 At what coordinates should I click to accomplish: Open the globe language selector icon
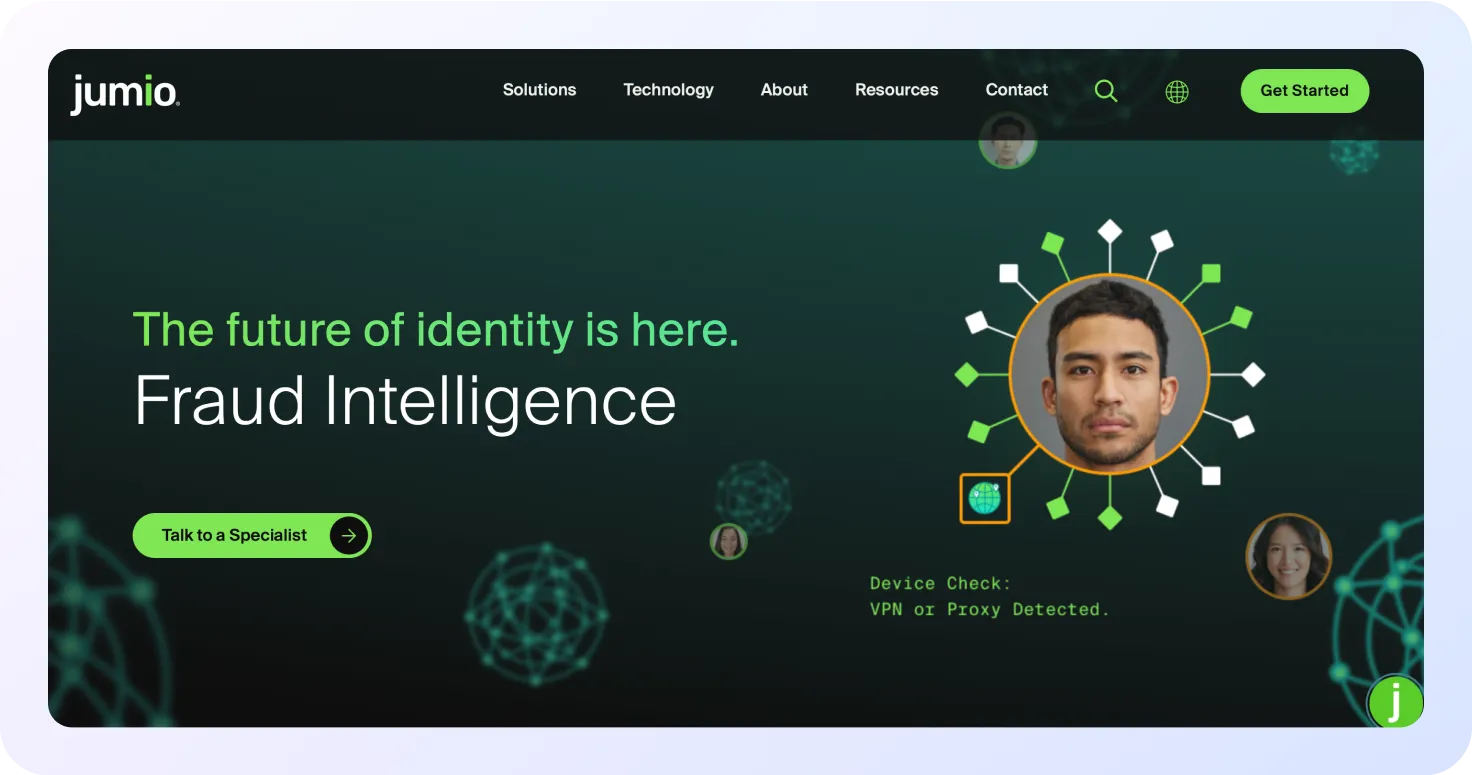[1177, 92]
